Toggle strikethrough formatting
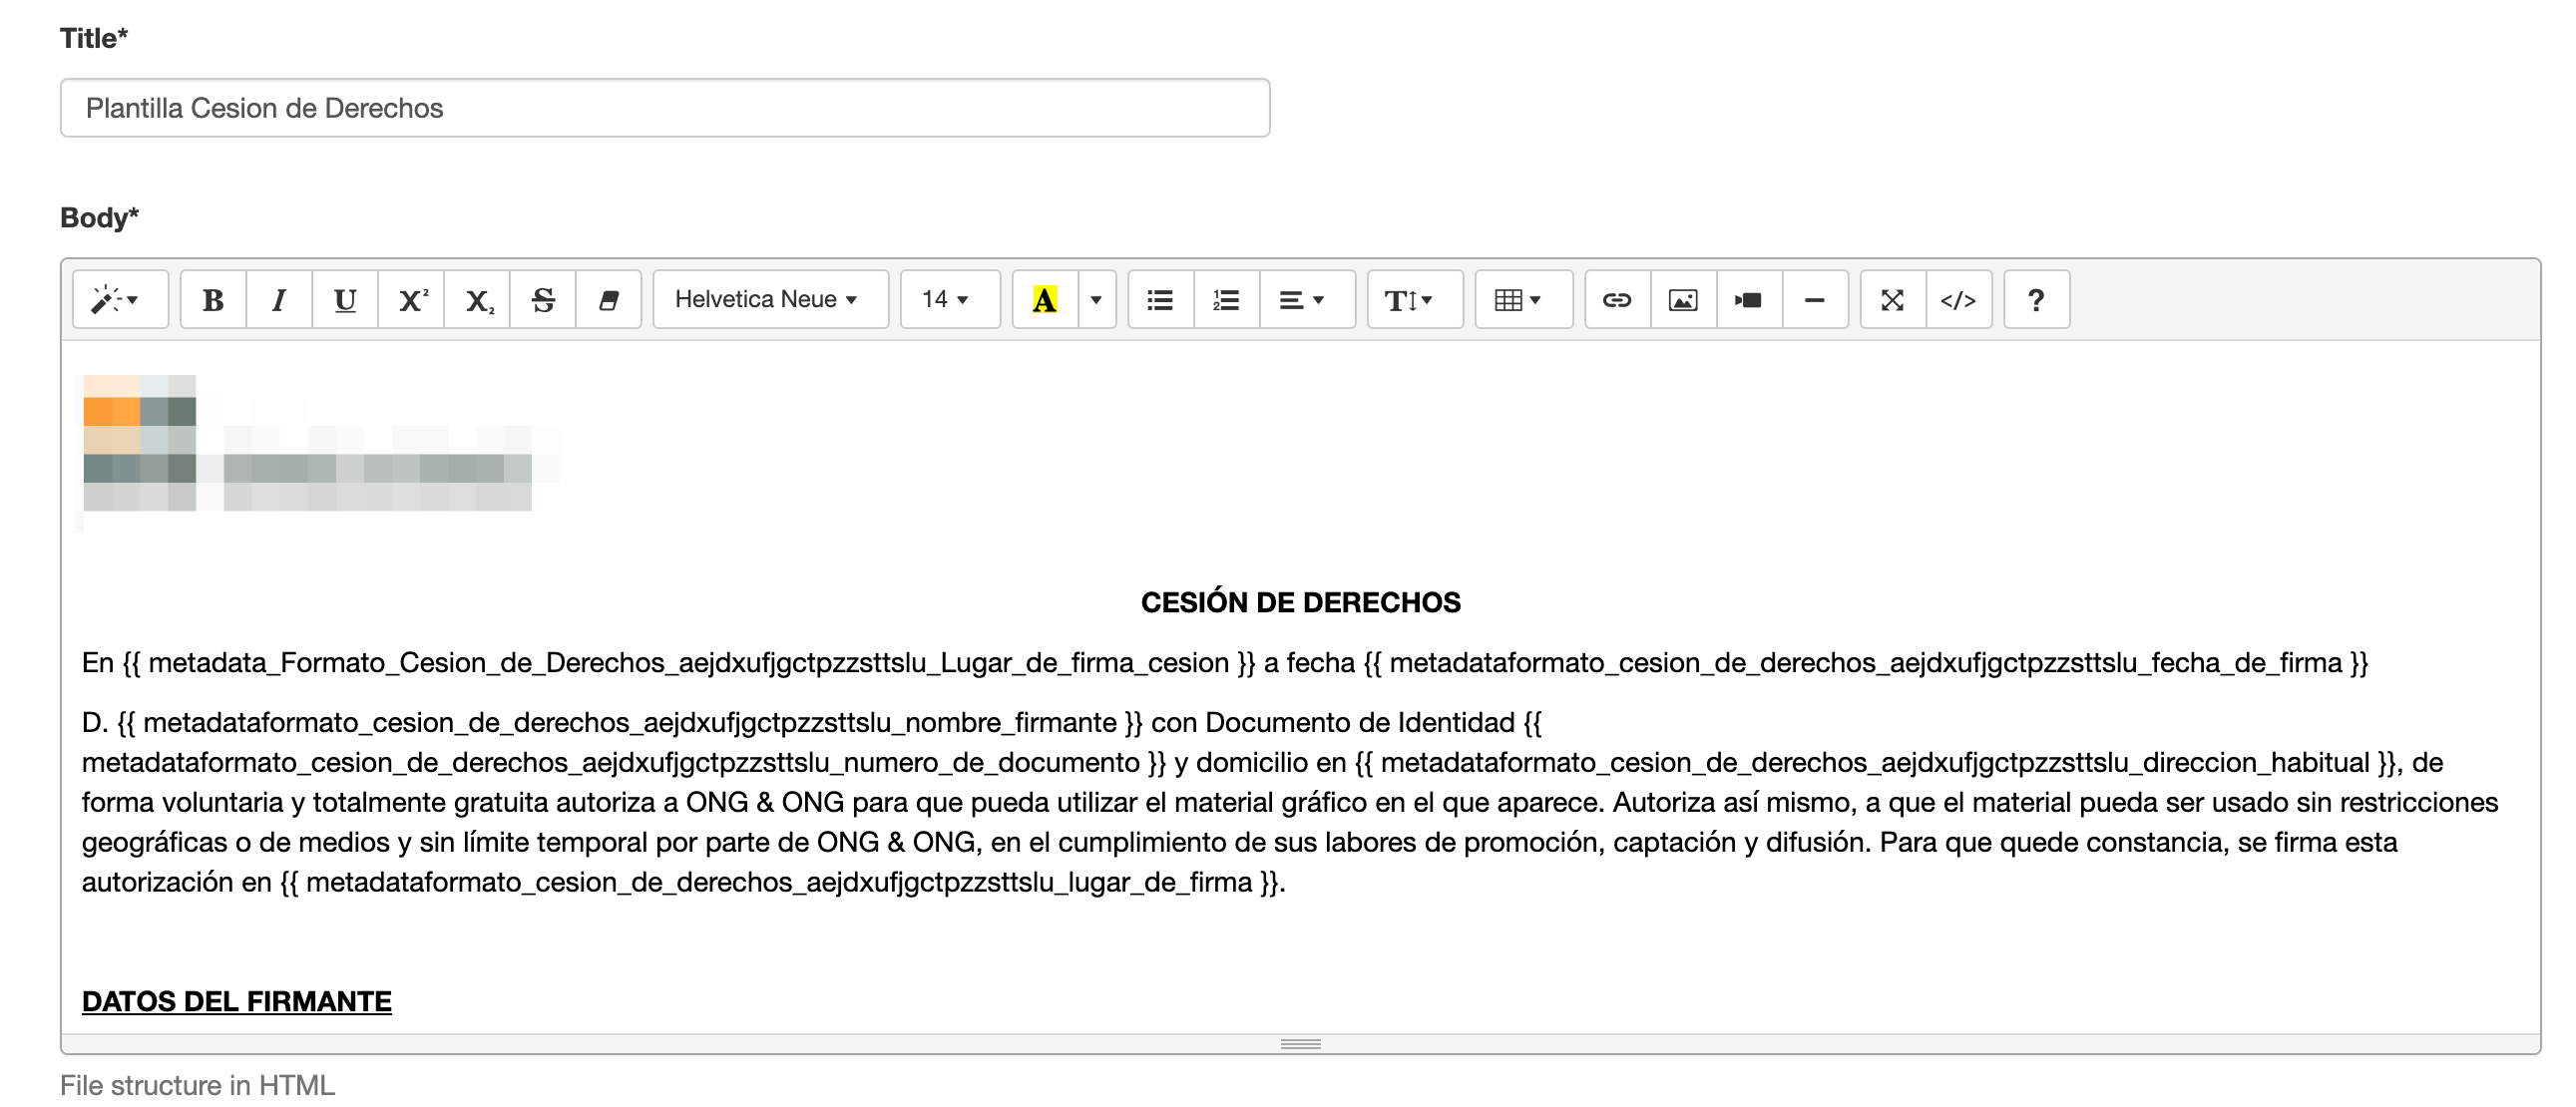Viewport: 2576px width, 1107px height. click(x=544, y=299)
